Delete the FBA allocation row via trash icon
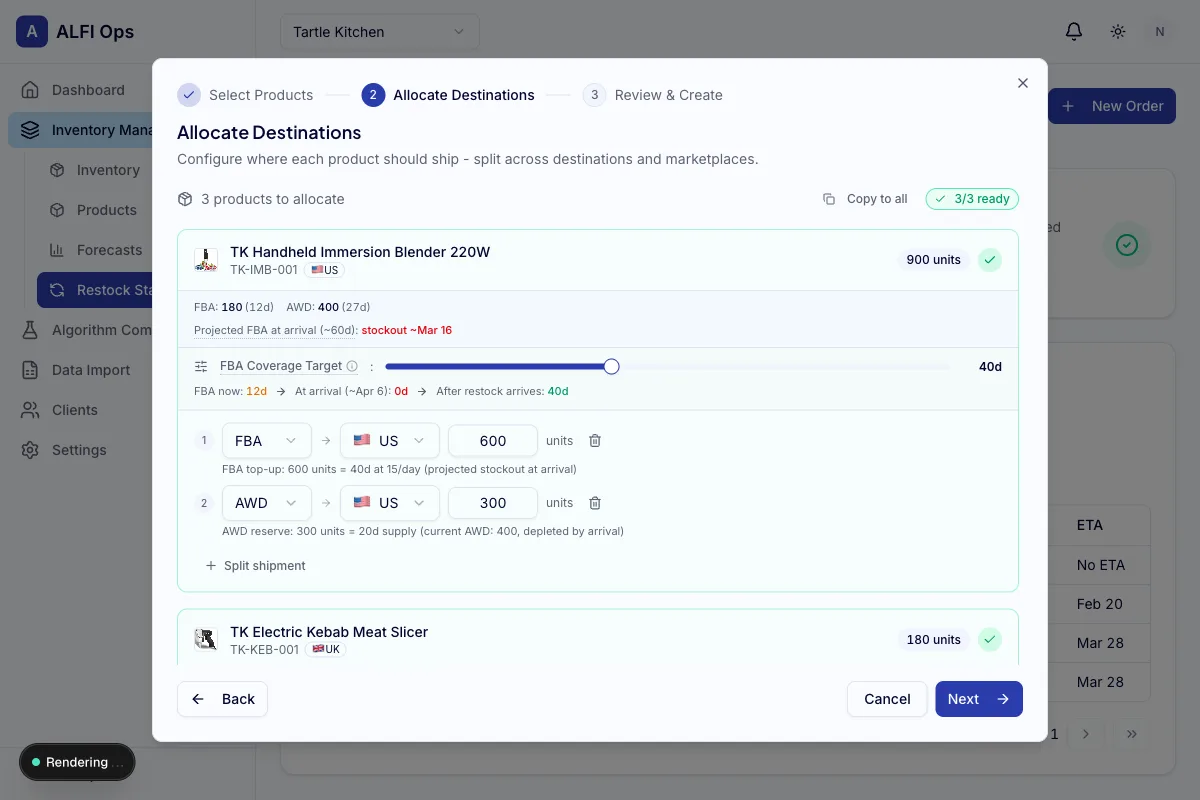The image size is (1200, 800). coord(595,440)
